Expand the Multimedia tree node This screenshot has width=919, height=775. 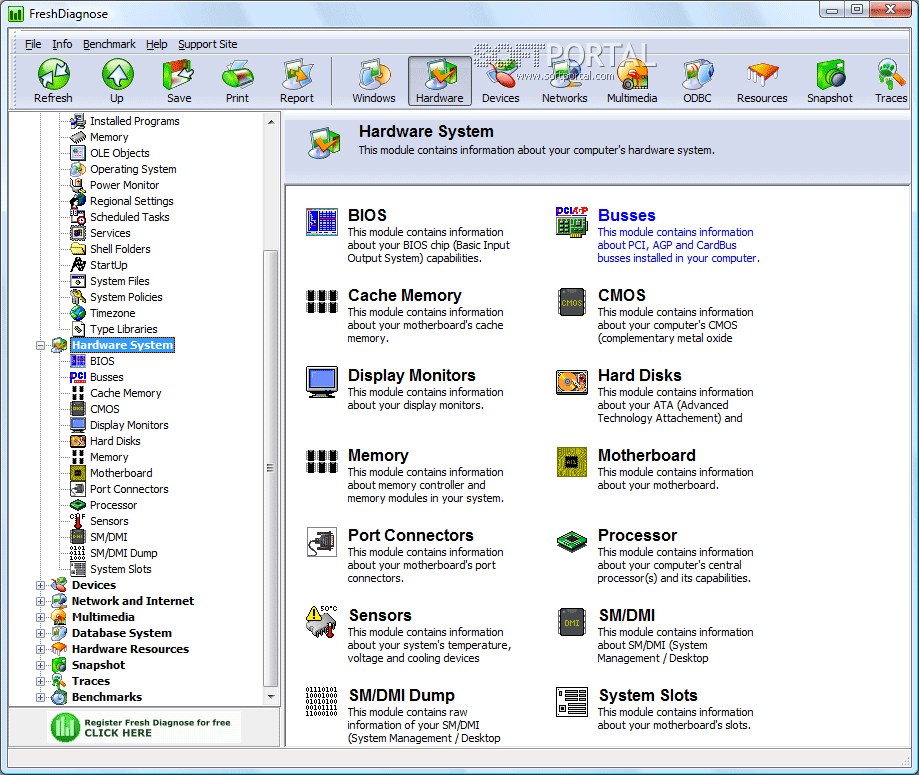(40, 617)
